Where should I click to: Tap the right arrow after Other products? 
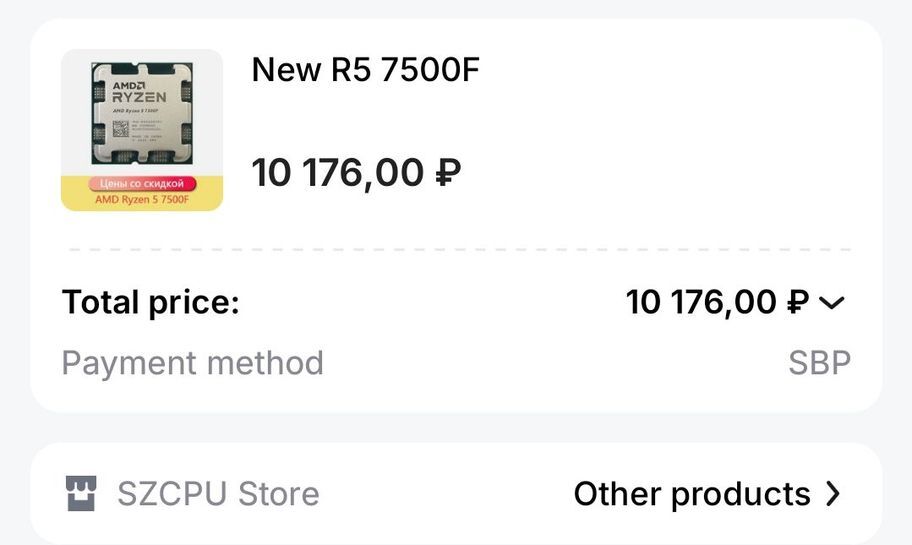tap(832, 493)
